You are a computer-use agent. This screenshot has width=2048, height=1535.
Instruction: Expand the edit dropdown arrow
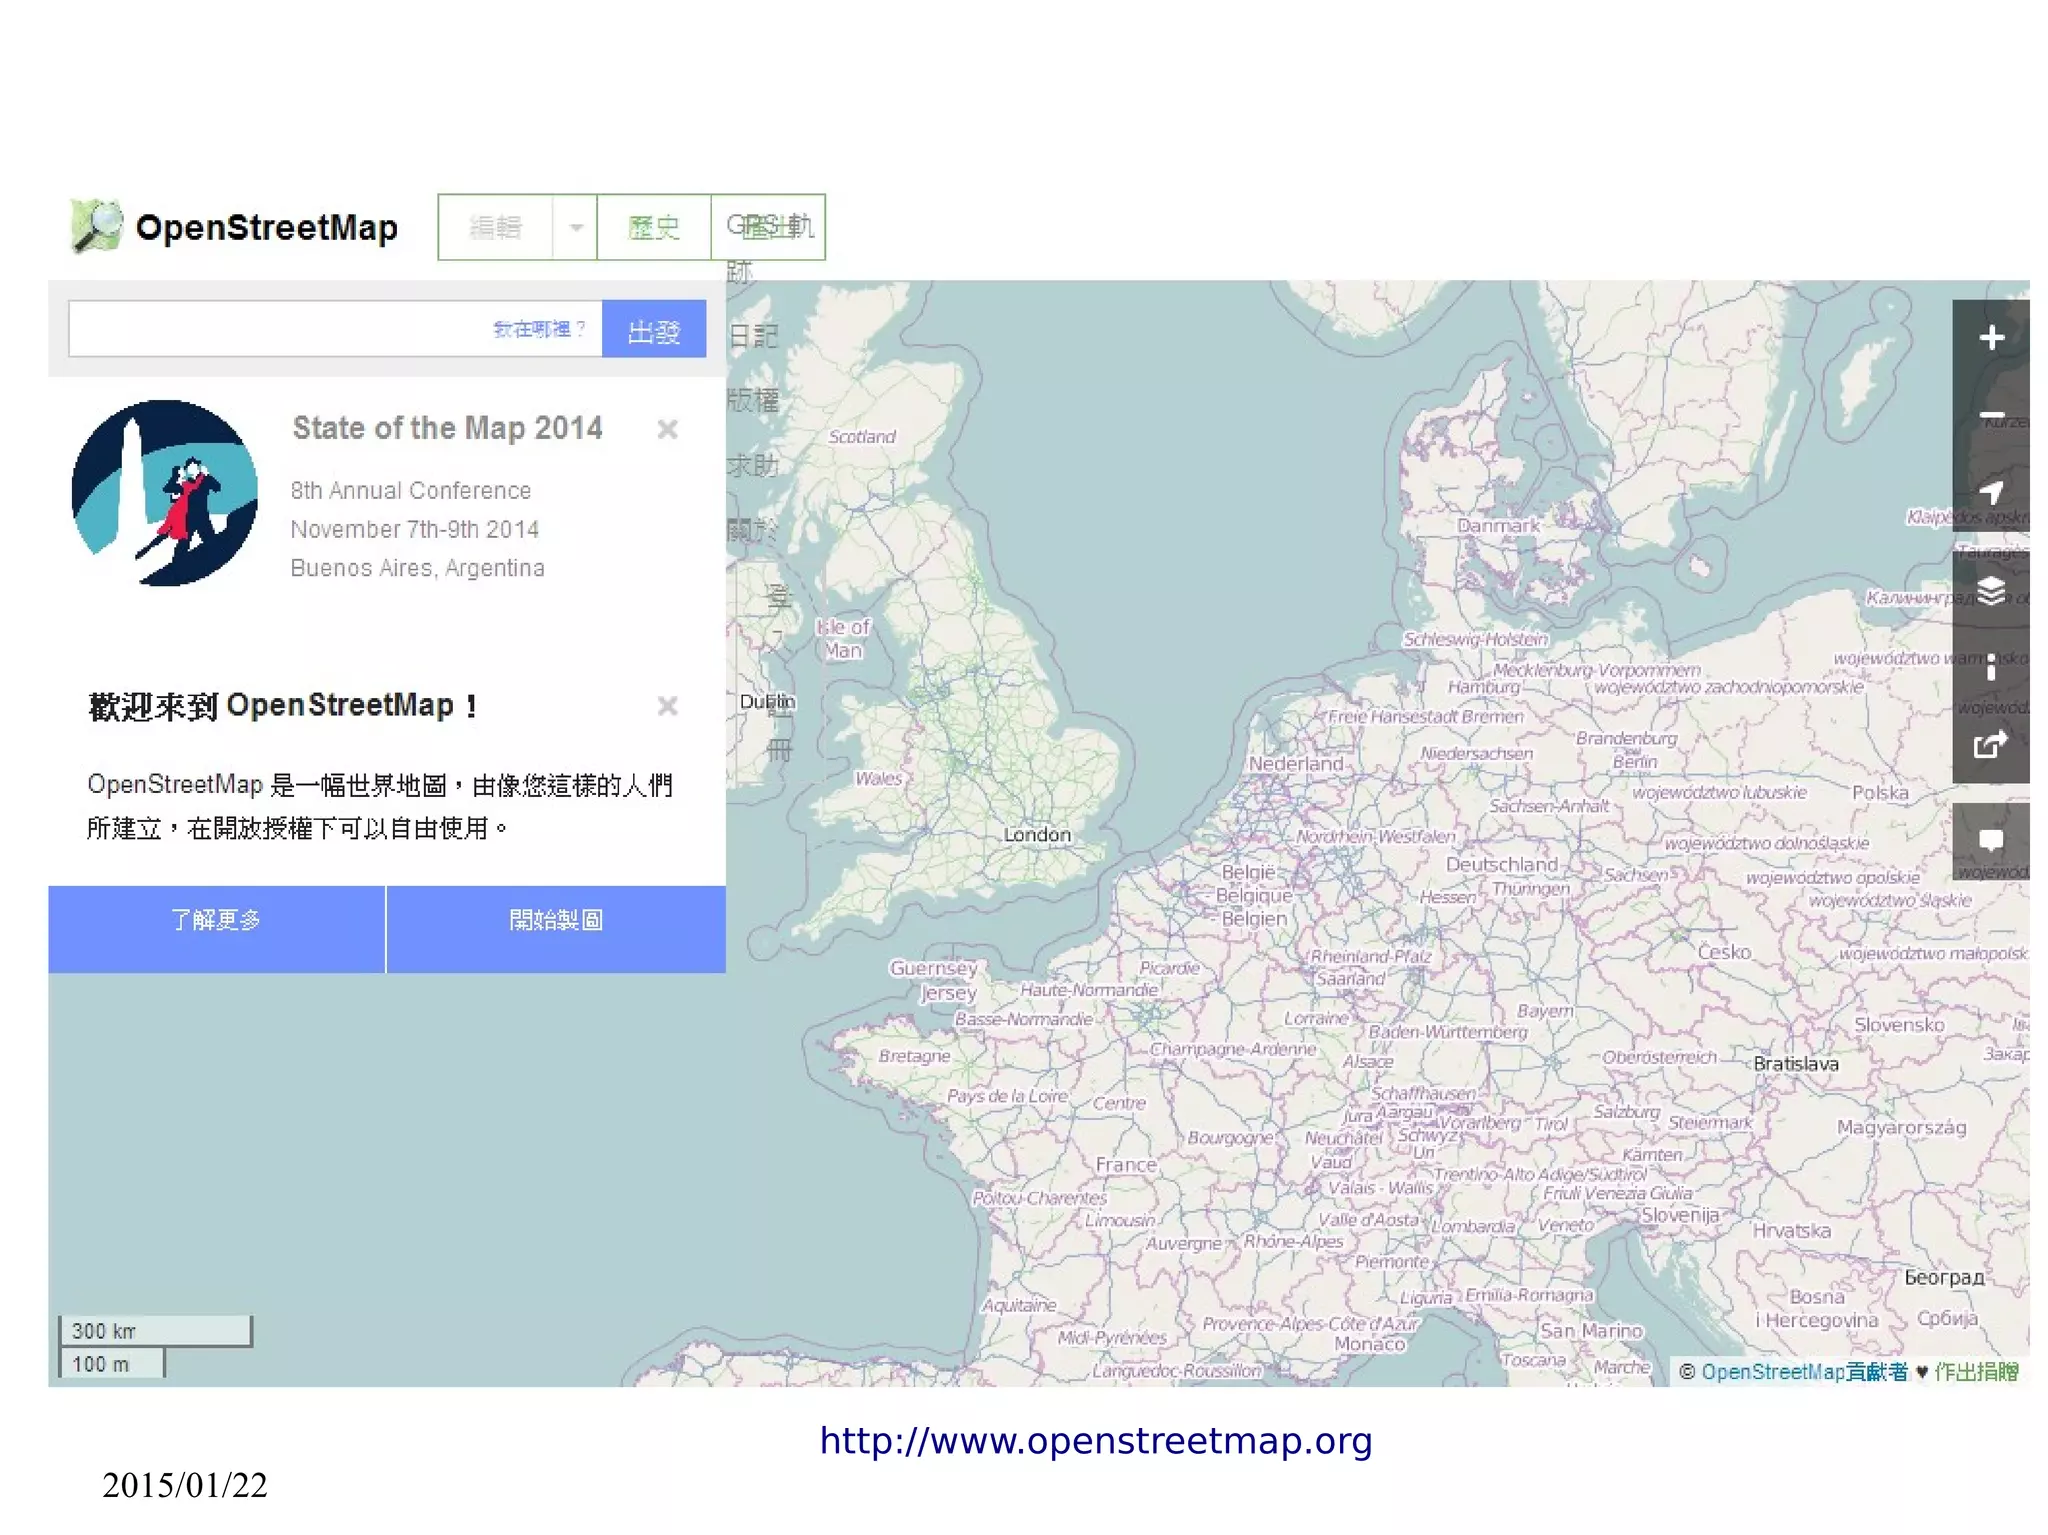click(575, 227)
